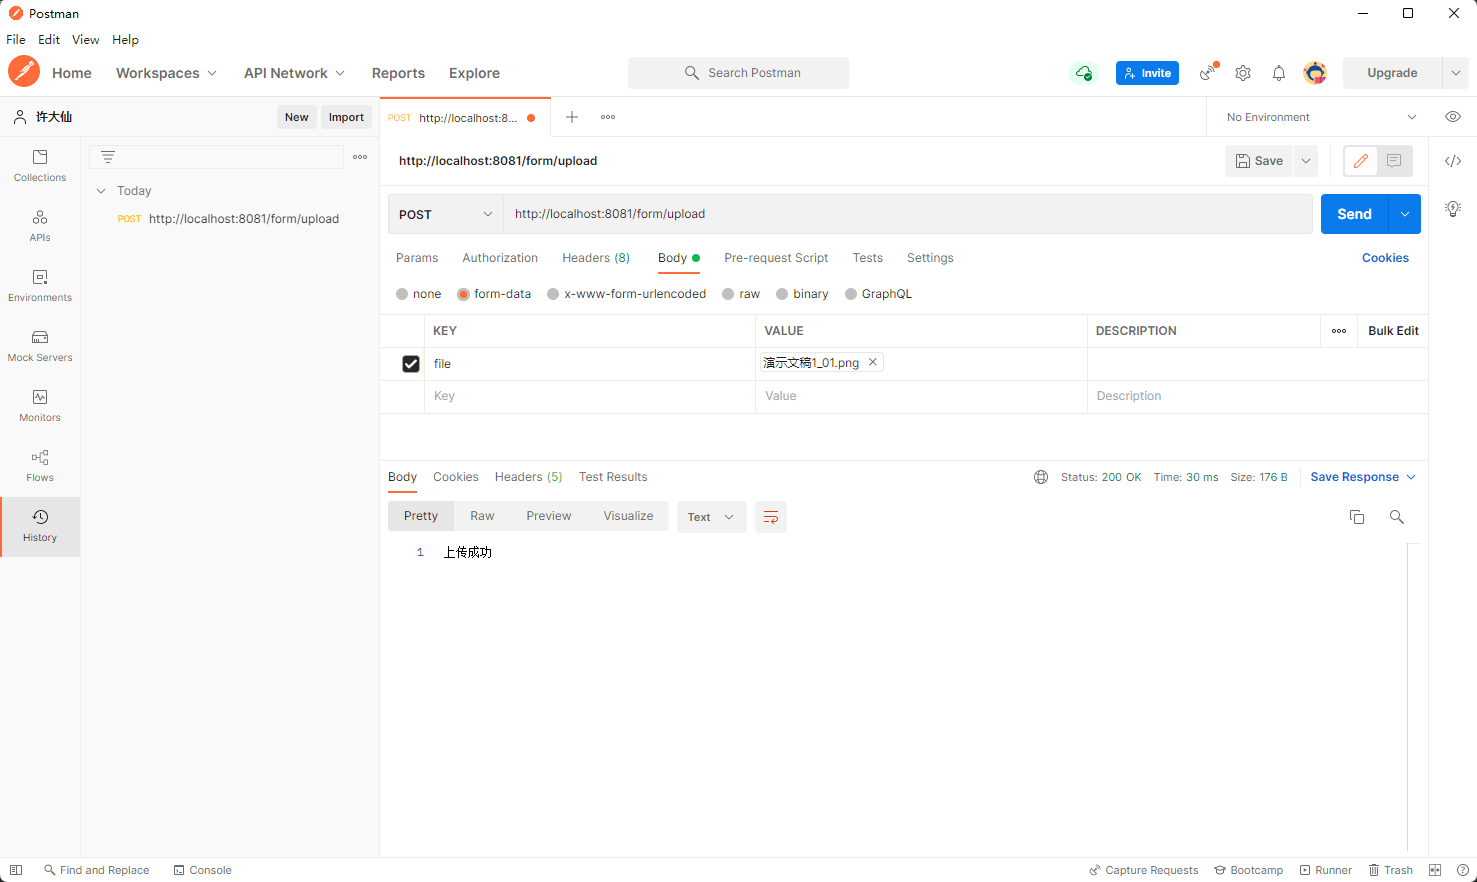Select the binary body type radio
The image size is (1477, 882).
click(x=782, y=294)
